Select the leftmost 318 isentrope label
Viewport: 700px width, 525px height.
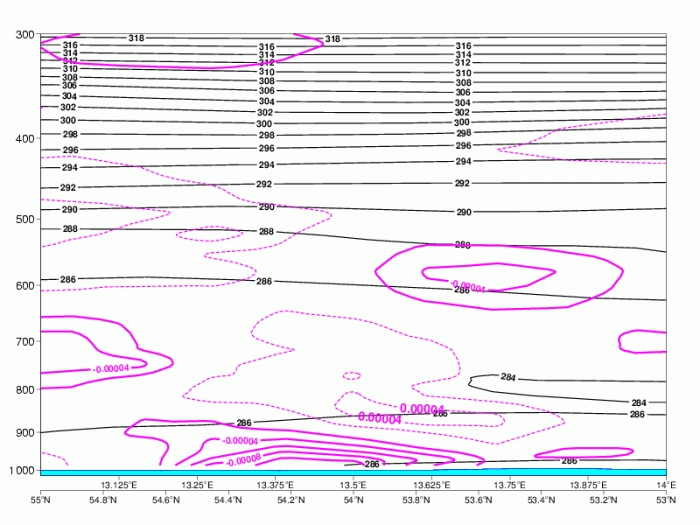[136, 38]
